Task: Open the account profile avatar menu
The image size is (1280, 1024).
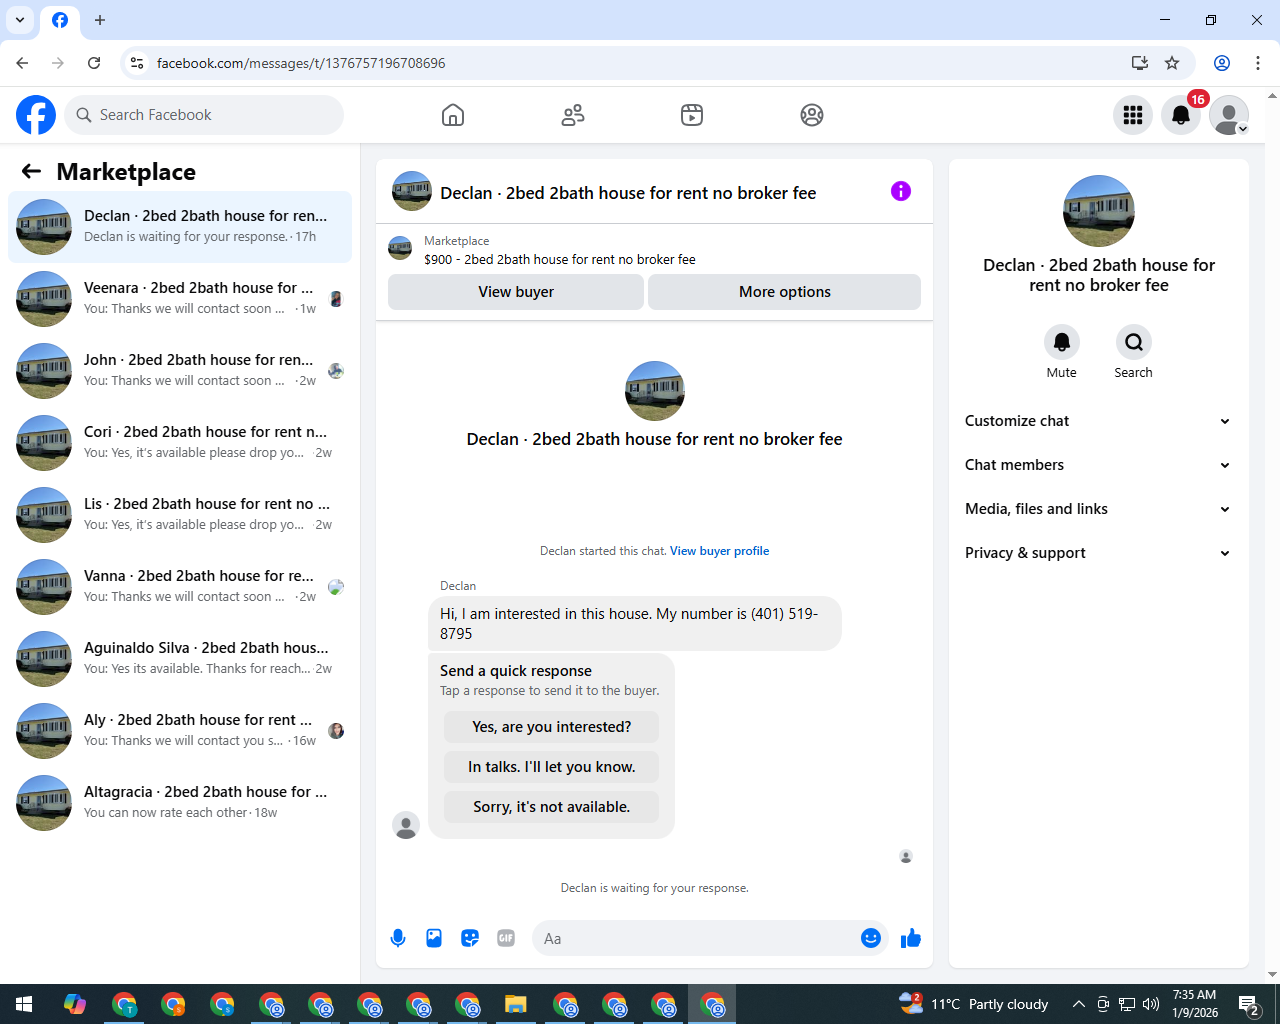Action: 1229,115
